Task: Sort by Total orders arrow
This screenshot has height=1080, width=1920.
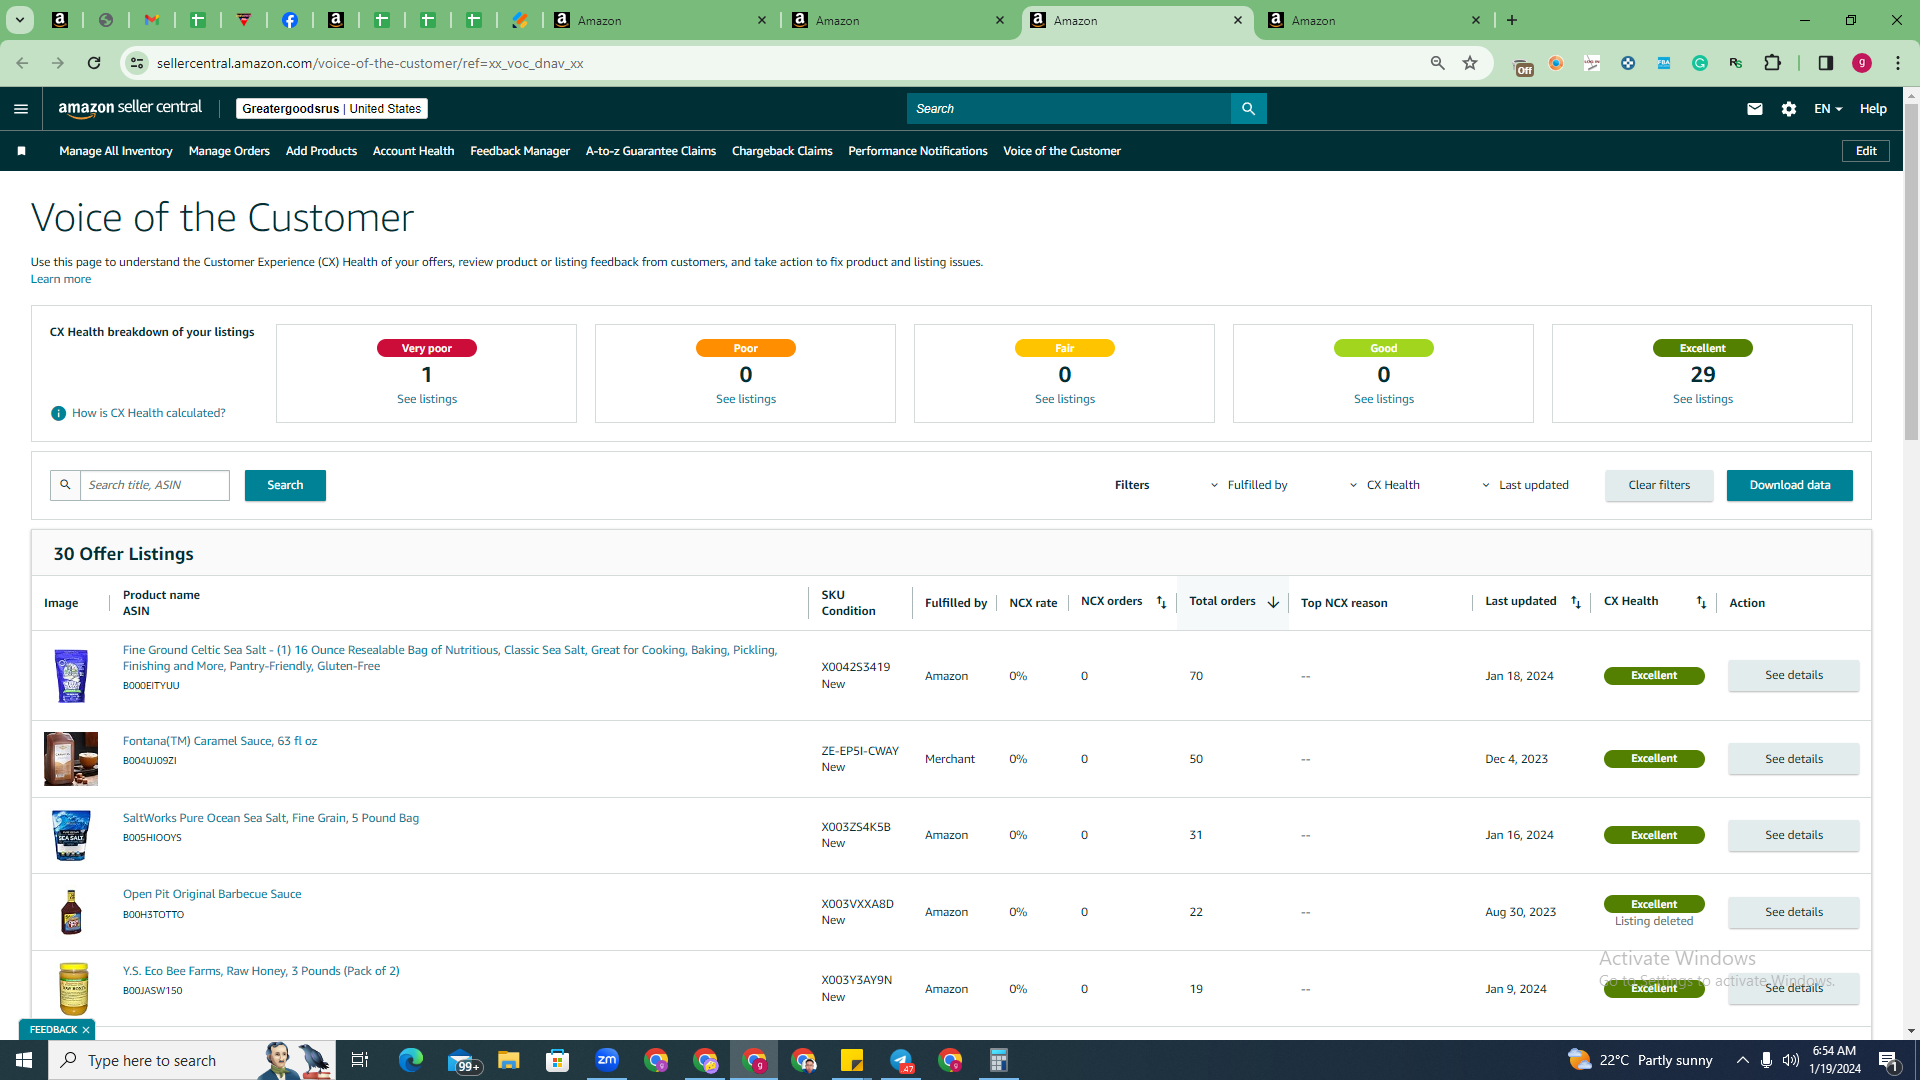Action: coord(1273,602)
